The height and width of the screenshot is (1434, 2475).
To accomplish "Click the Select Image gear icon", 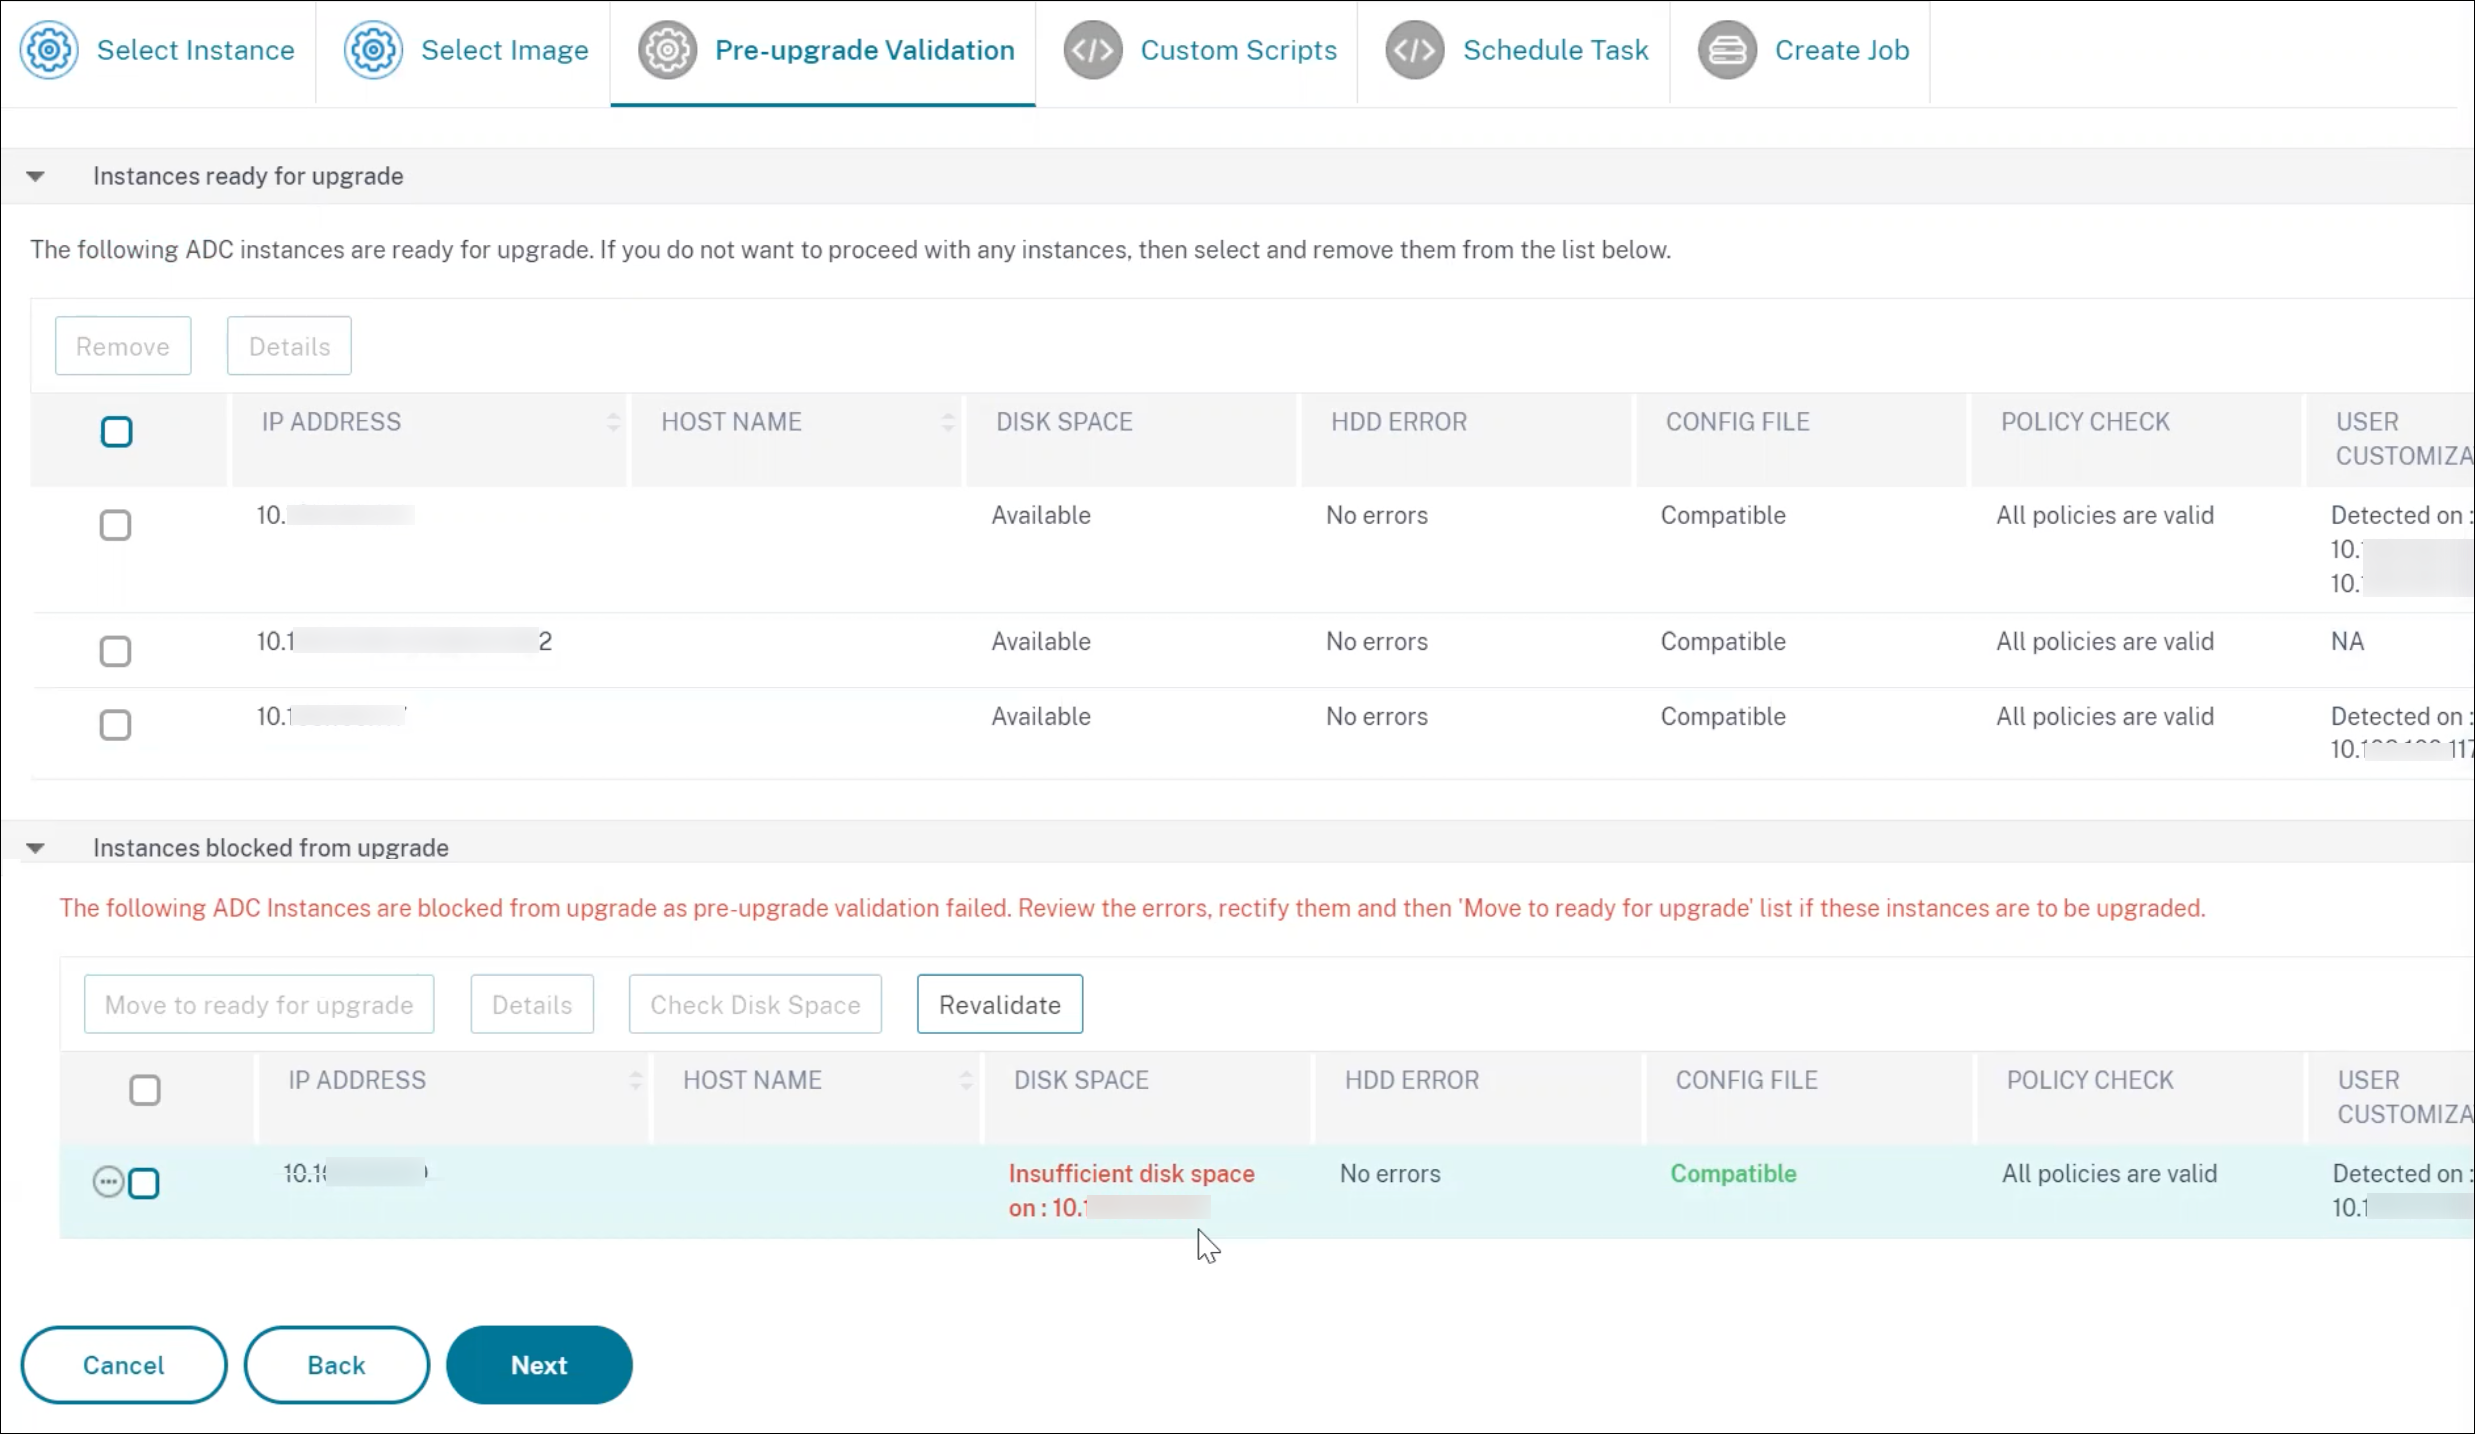I will (x=373, y=50).
